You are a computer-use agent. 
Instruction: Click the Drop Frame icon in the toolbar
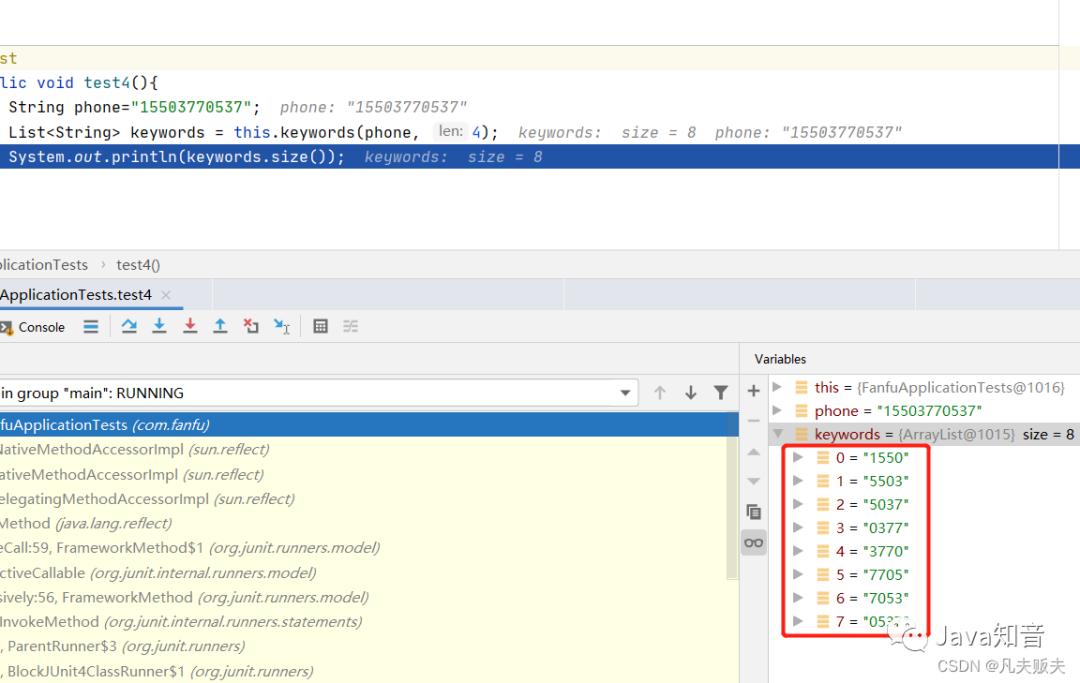250,326
